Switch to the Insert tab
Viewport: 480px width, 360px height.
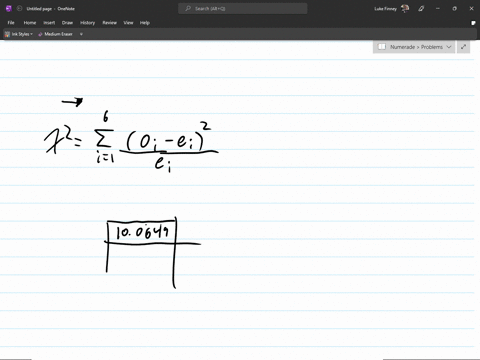[x=49, y=23]
